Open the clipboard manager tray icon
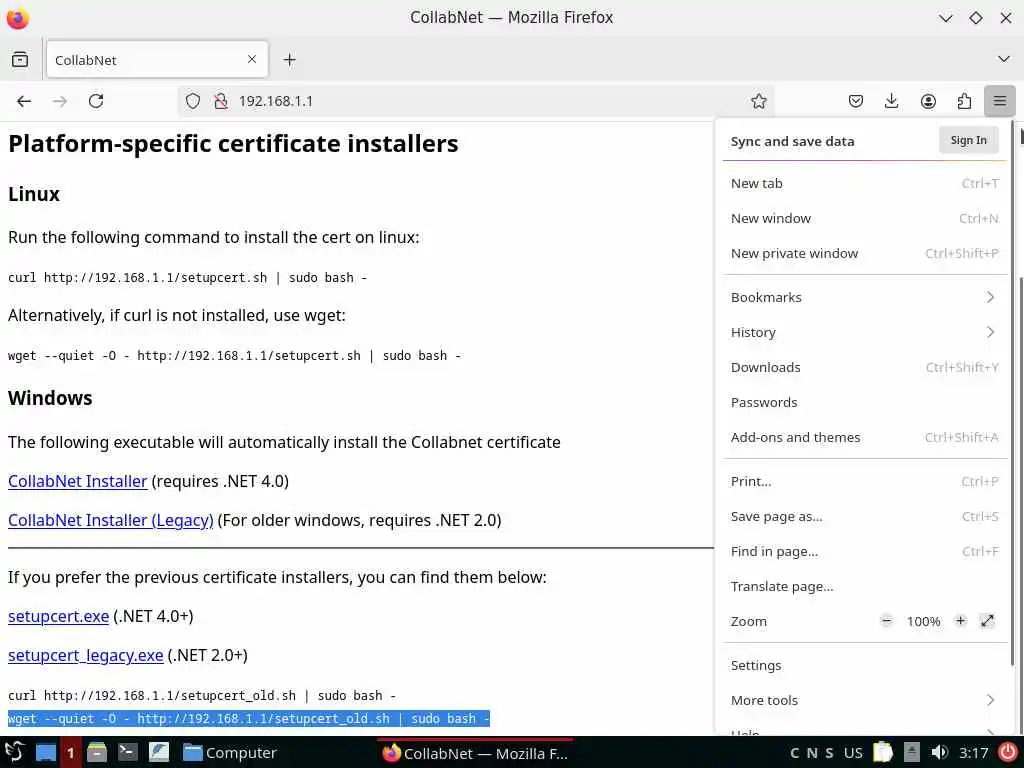 (883, 752)
